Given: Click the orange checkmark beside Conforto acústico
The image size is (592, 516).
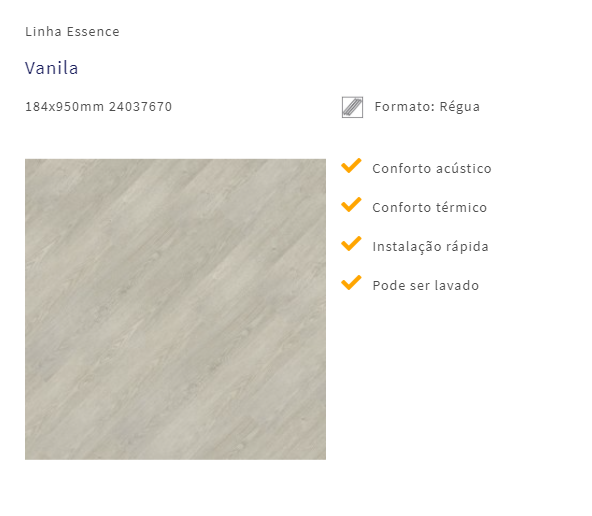Looking at the screenshot, I should click(351, 166).
